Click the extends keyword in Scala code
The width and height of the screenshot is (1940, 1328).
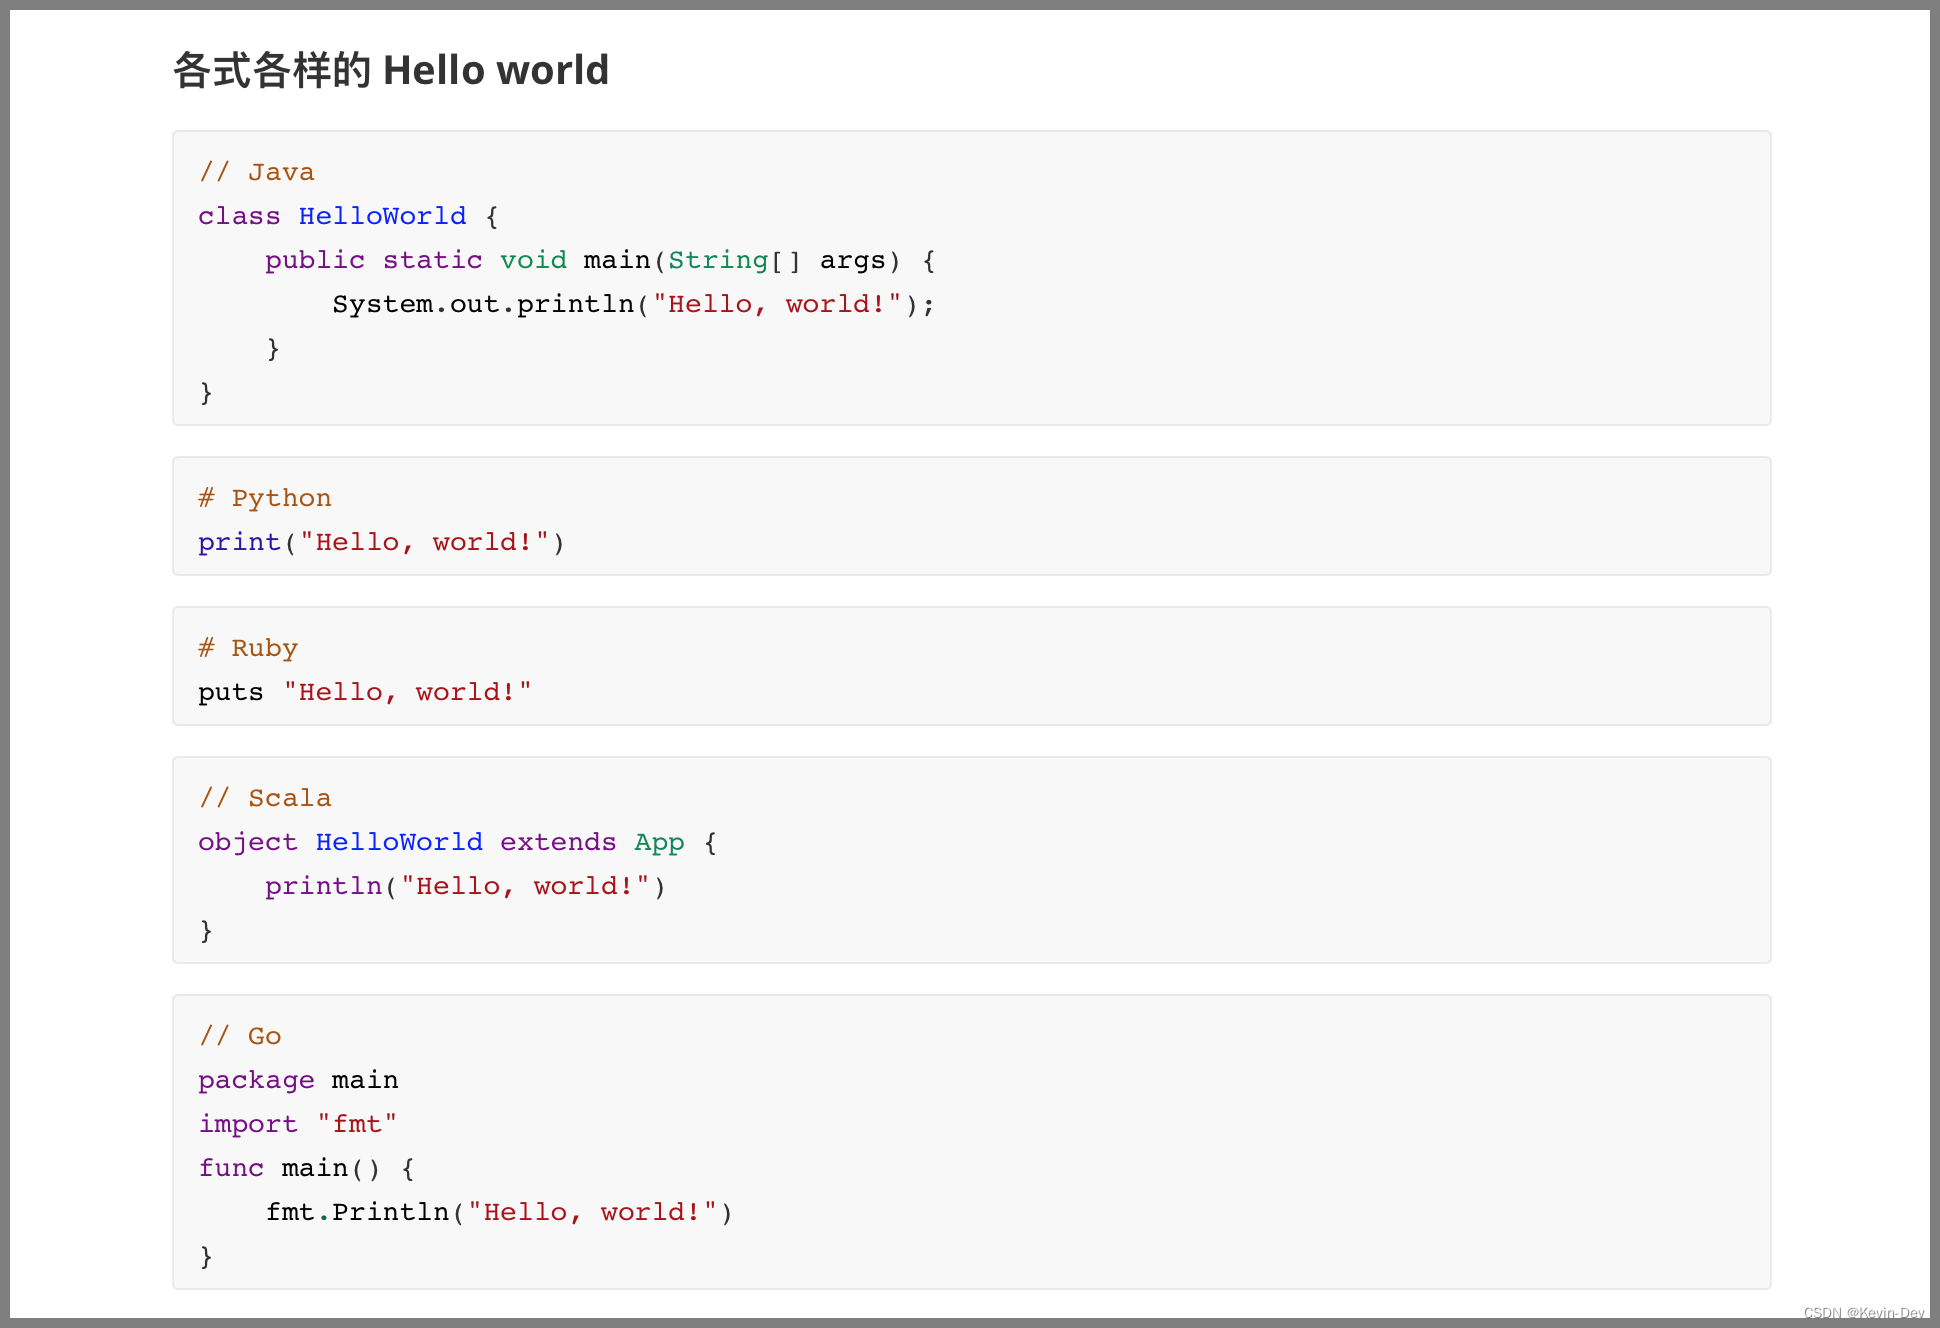click(x=557, y=842)
